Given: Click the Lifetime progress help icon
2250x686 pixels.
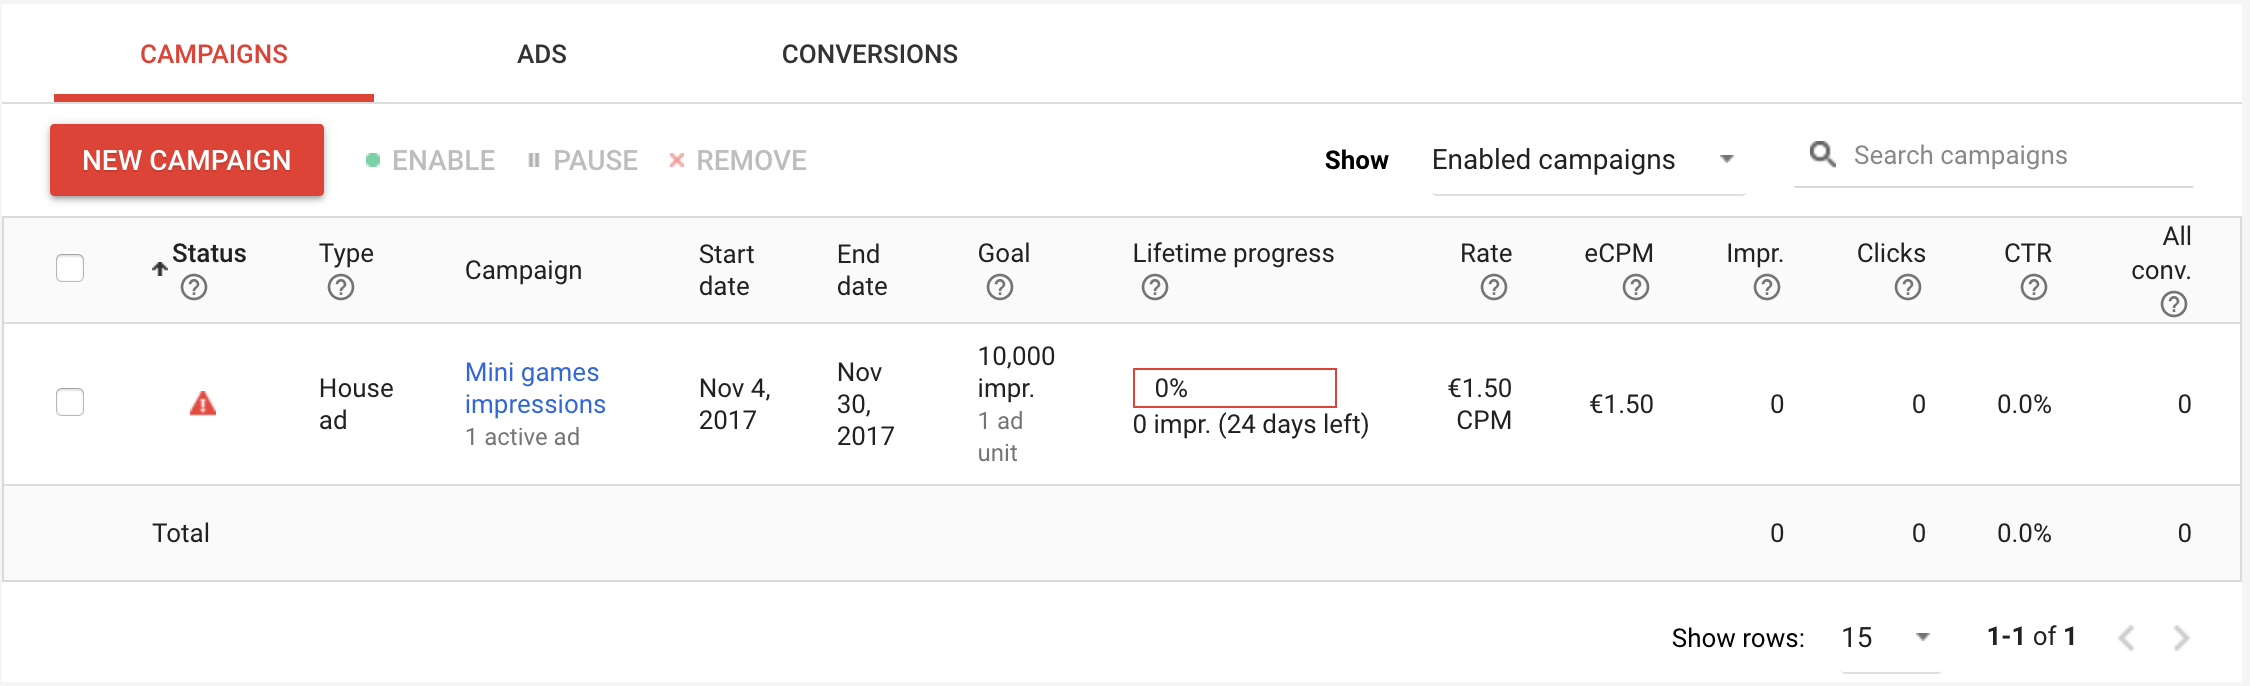Looking at the screenshot, I should [1155, 288].
